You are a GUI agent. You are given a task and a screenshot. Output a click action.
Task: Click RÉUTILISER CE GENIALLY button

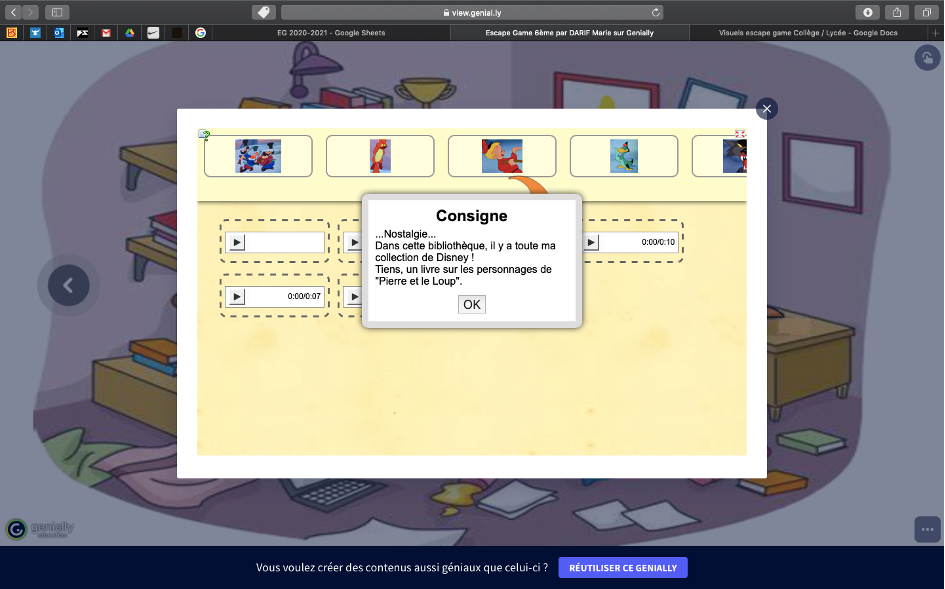point(623,568)
